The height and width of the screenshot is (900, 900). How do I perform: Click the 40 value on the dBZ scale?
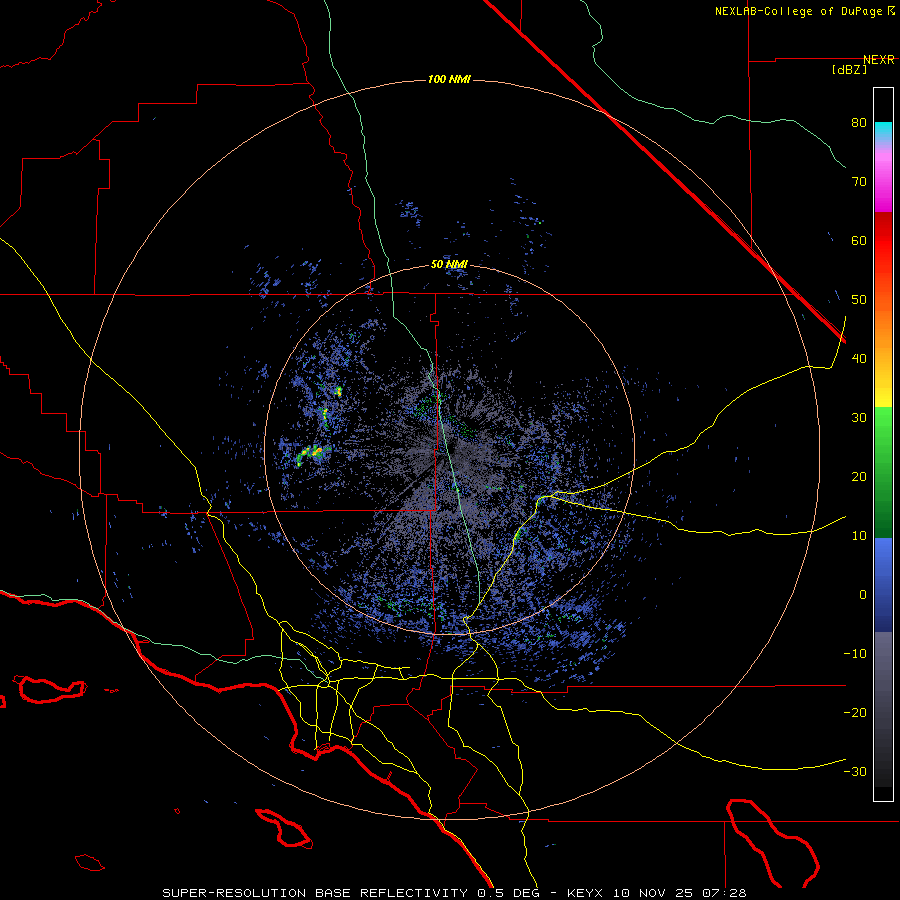pos(859,359)
